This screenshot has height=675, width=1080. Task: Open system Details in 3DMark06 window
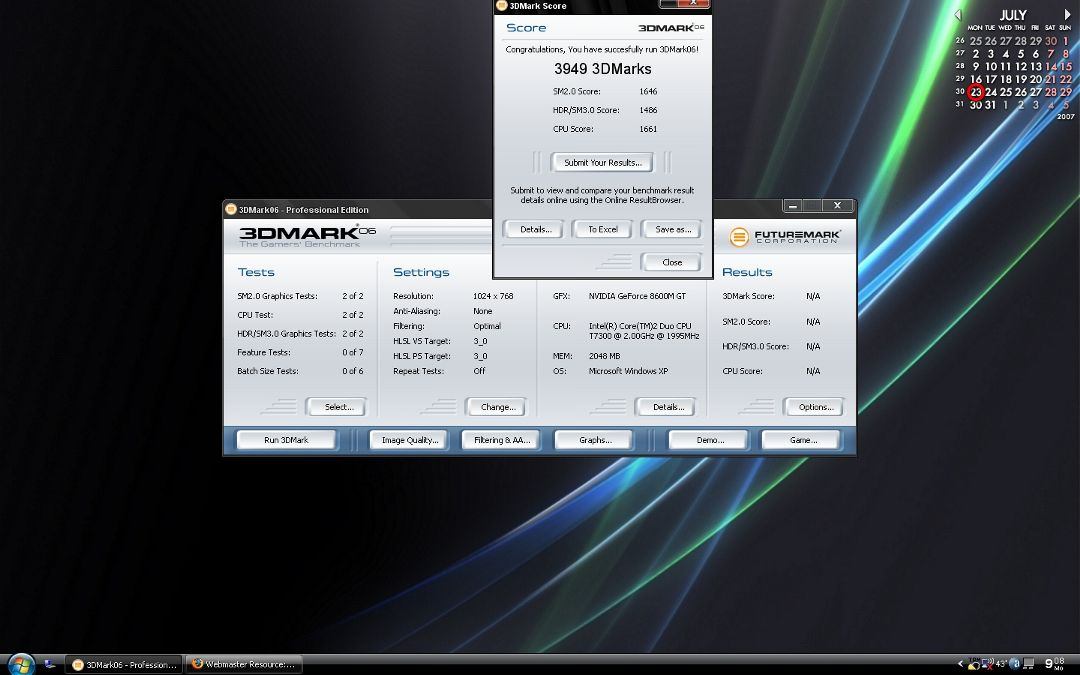[x=666, y=407]
